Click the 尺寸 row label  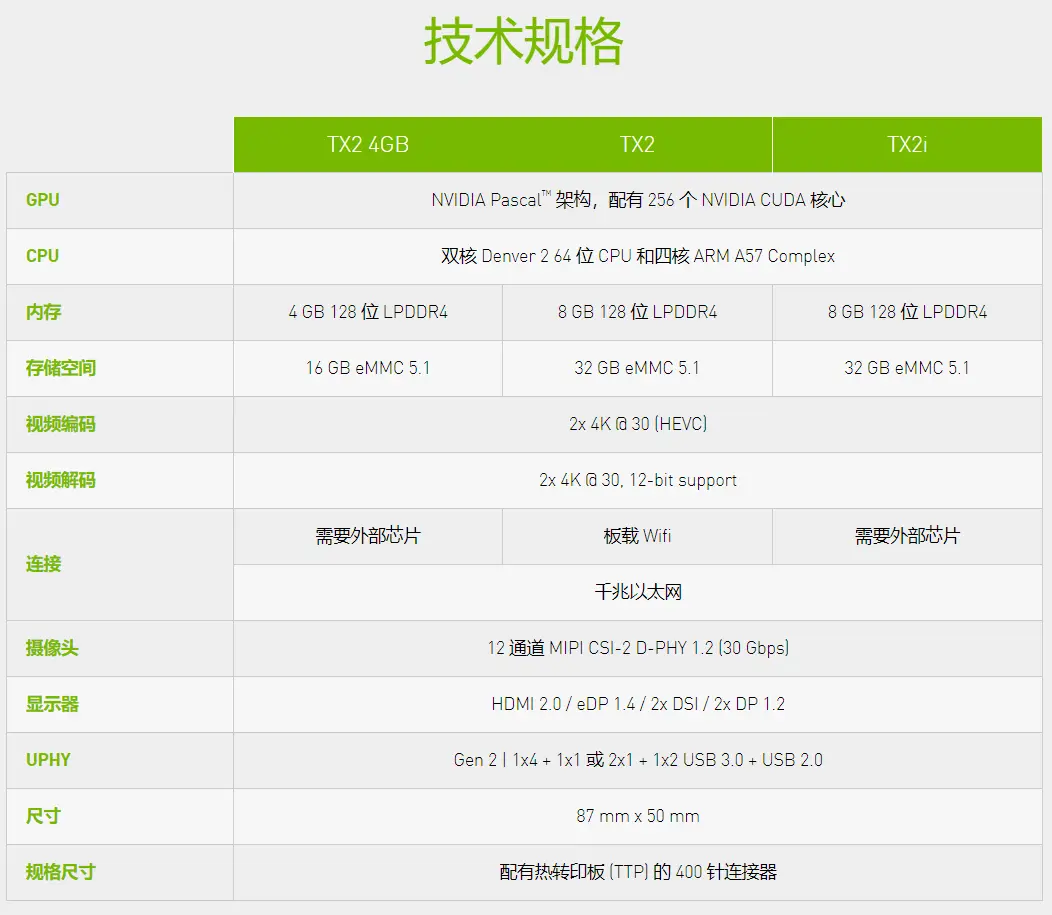[x=42, y=816]
